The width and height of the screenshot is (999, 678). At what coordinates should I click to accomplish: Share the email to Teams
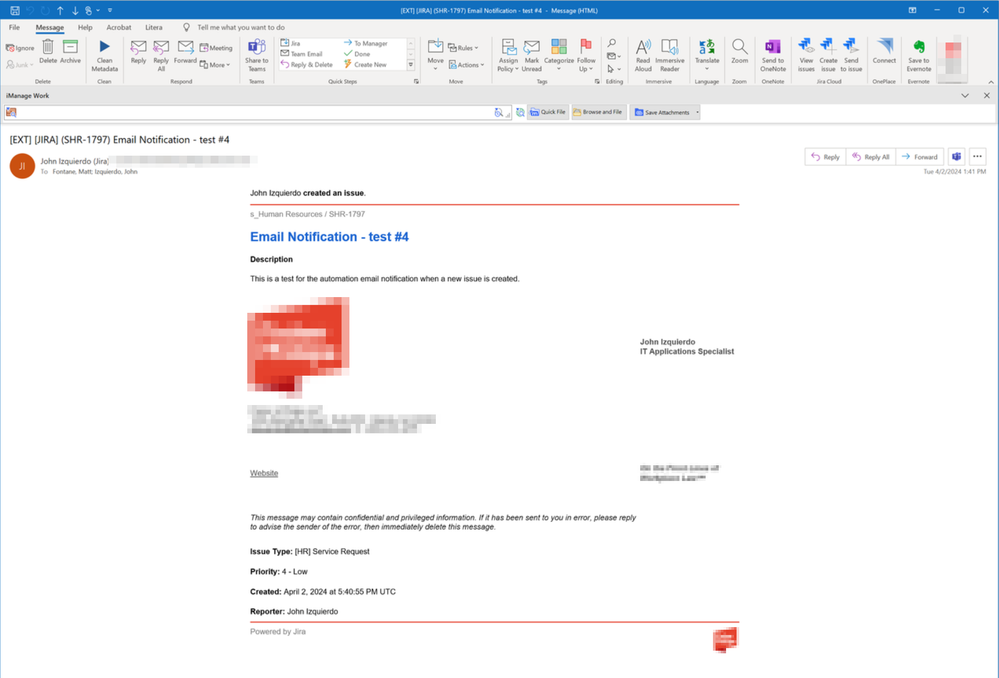coord(257,56)
